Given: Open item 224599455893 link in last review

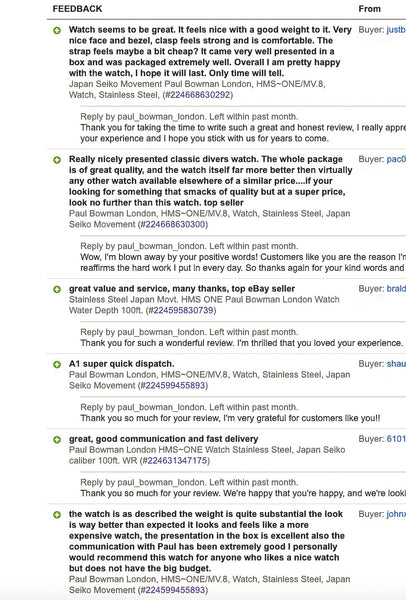Looking at the screenshot, I should tap(175, 590).
